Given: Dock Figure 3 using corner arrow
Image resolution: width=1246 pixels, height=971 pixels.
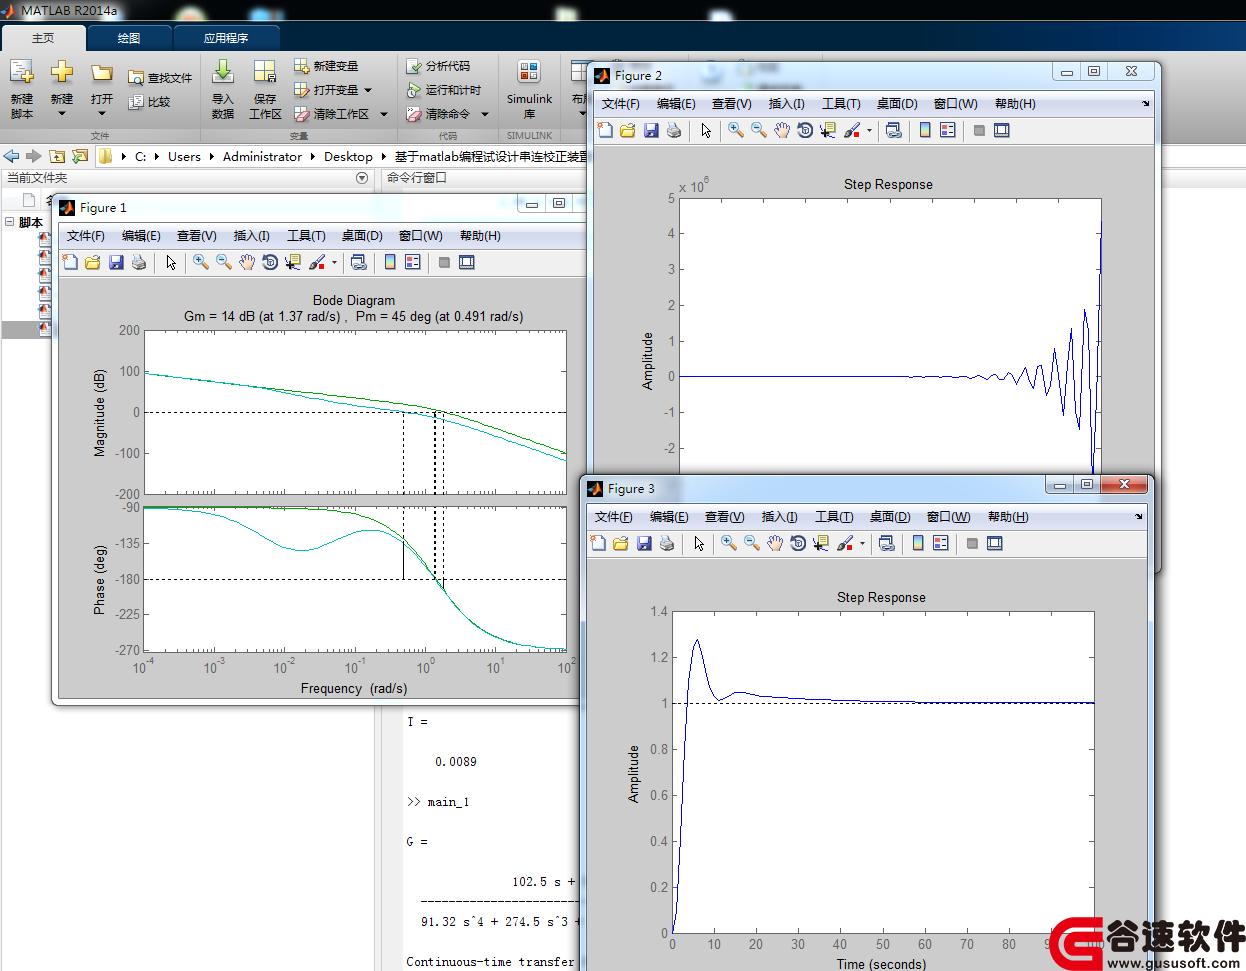Looking at the screenshot, I should [x=1139, y=516].
